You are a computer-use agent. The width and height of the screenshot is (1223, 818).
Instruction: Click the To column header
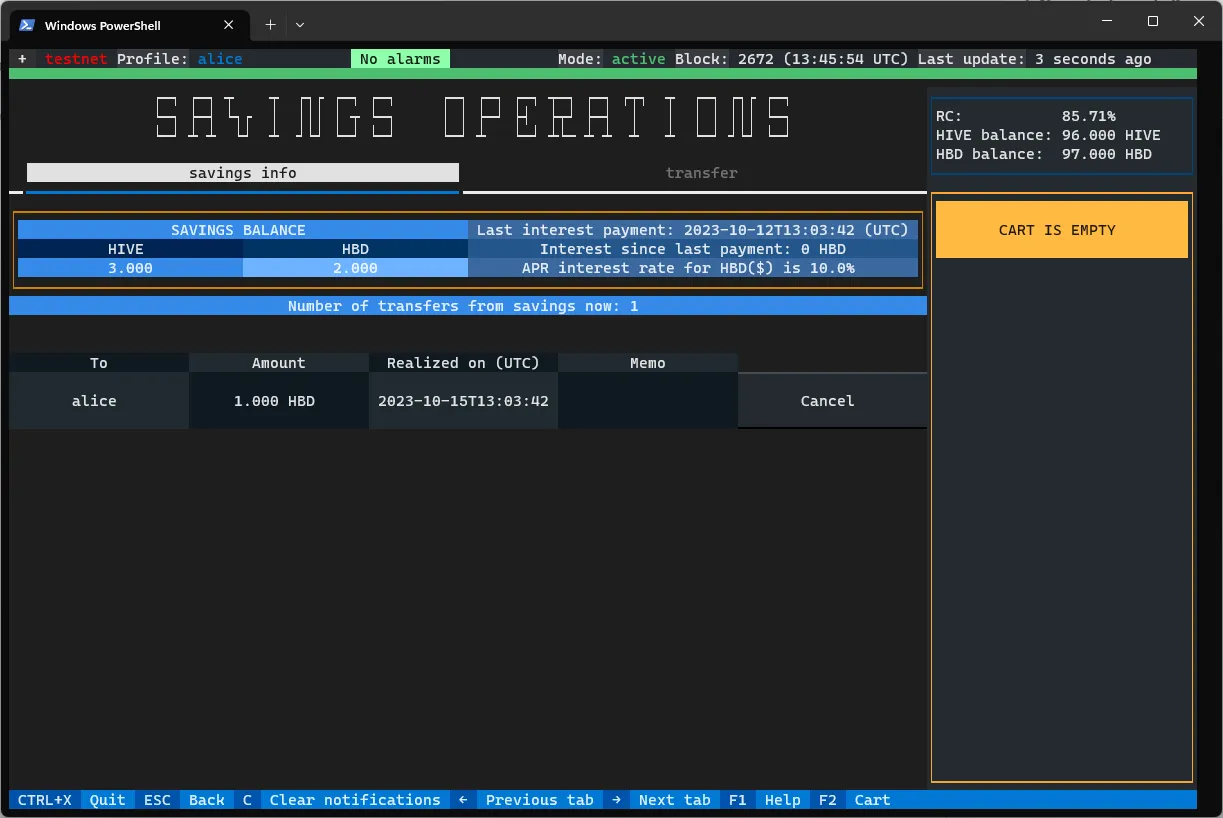[99, 363]
